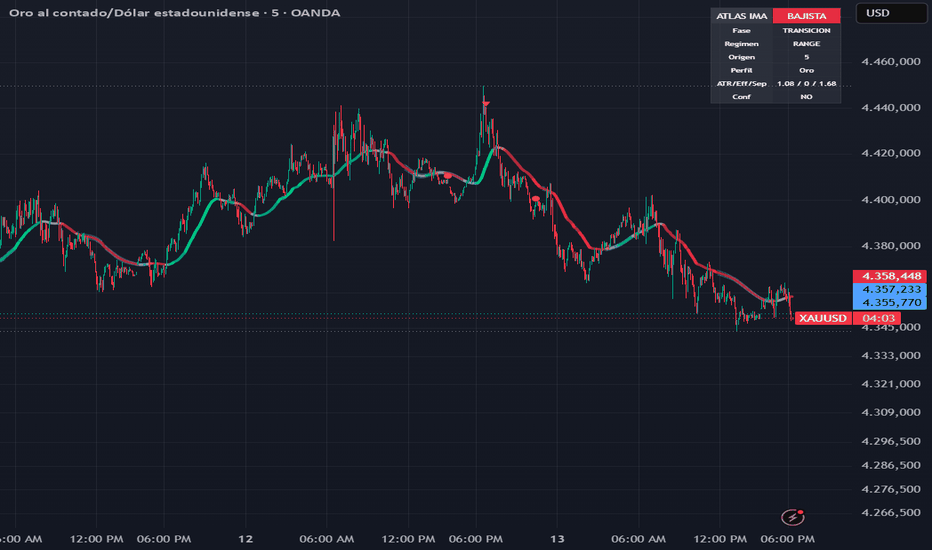Click the 04:03 countdown label
This screenshot has width=932, height=550.
click(x=878, y=318)
